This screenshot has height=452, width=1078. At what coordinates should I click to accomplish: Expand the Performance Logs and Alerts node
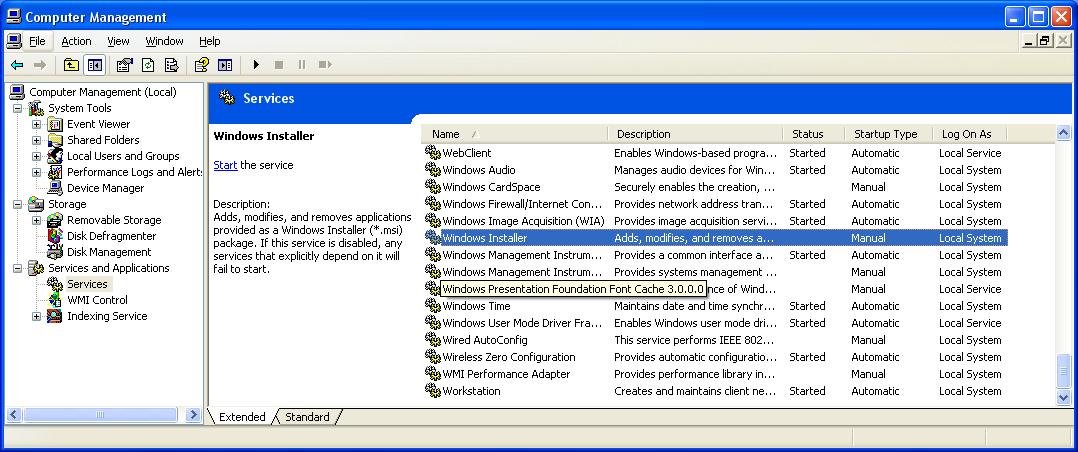(x=36, y=172)
